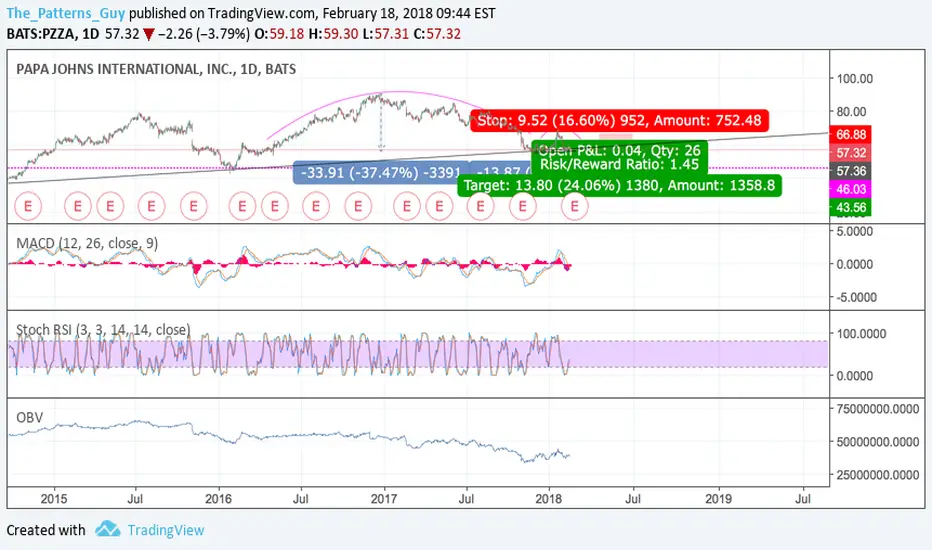Click the Open P&L: 0.04, Qty: 26 label

pyautogui.click(x=619, y=150)
